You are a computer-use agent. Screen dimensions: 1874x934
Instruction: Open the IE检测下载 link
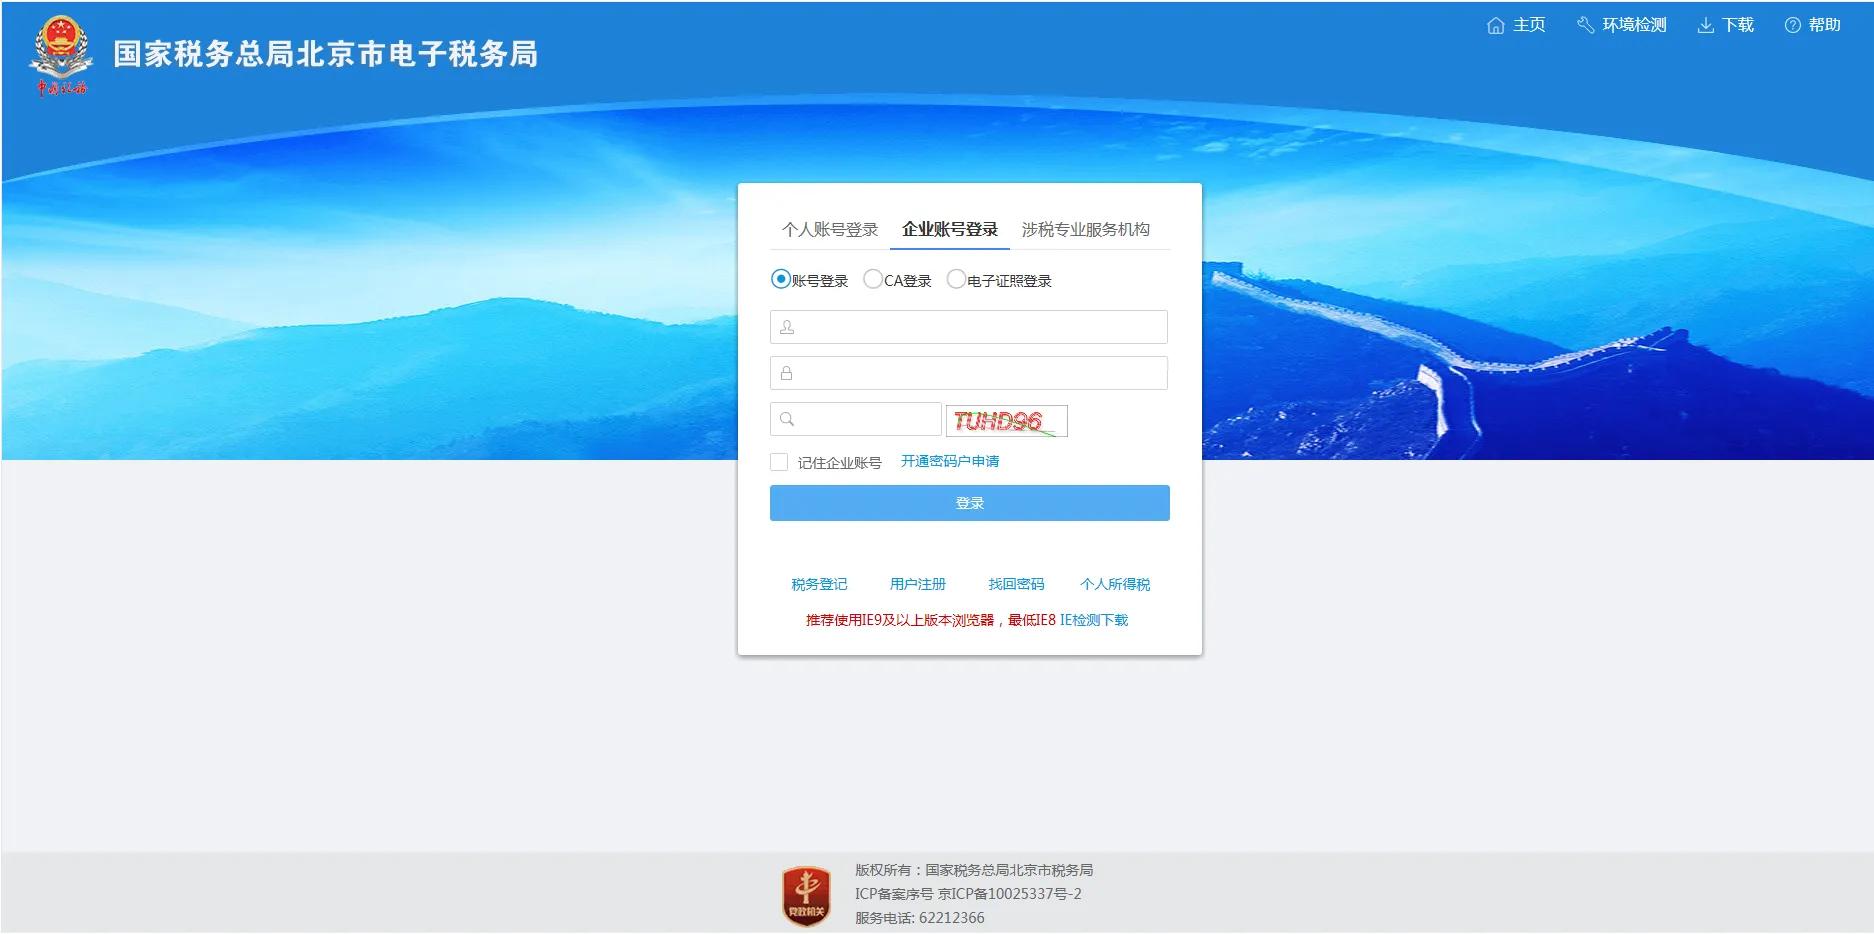(x=1095, y=620)
